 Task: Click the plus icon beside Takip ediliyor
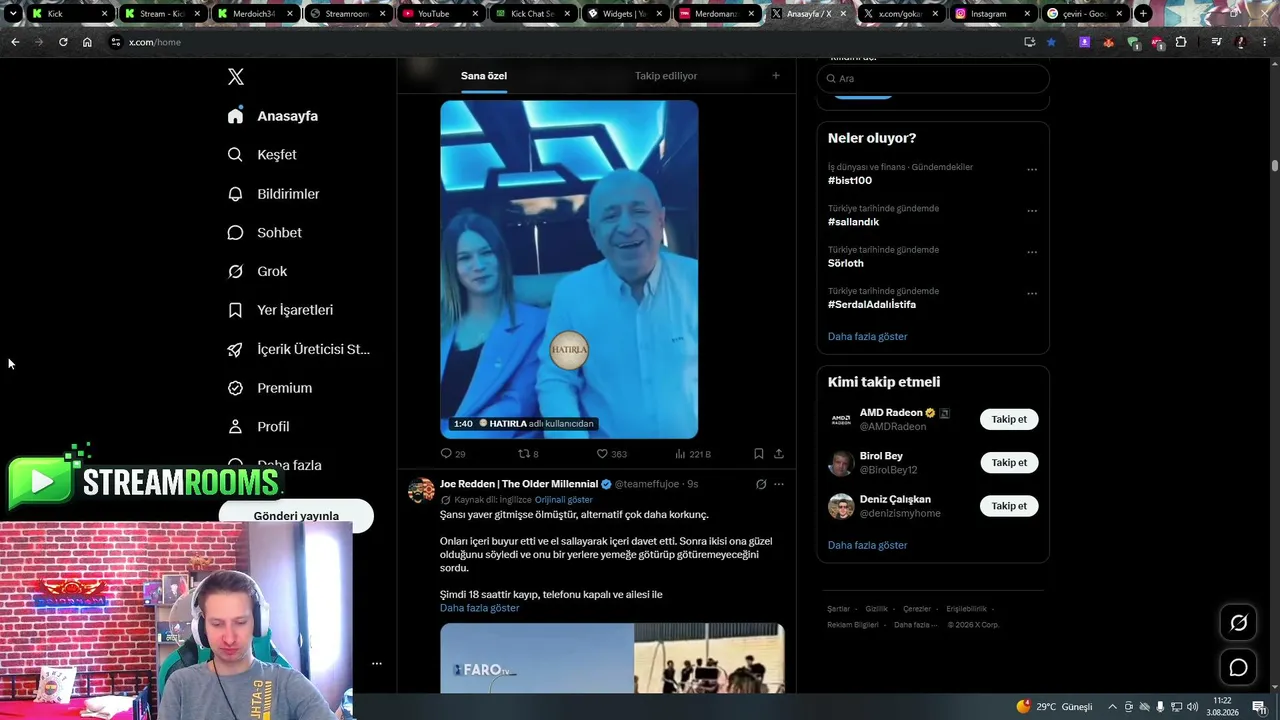click(x=775, y=76)
